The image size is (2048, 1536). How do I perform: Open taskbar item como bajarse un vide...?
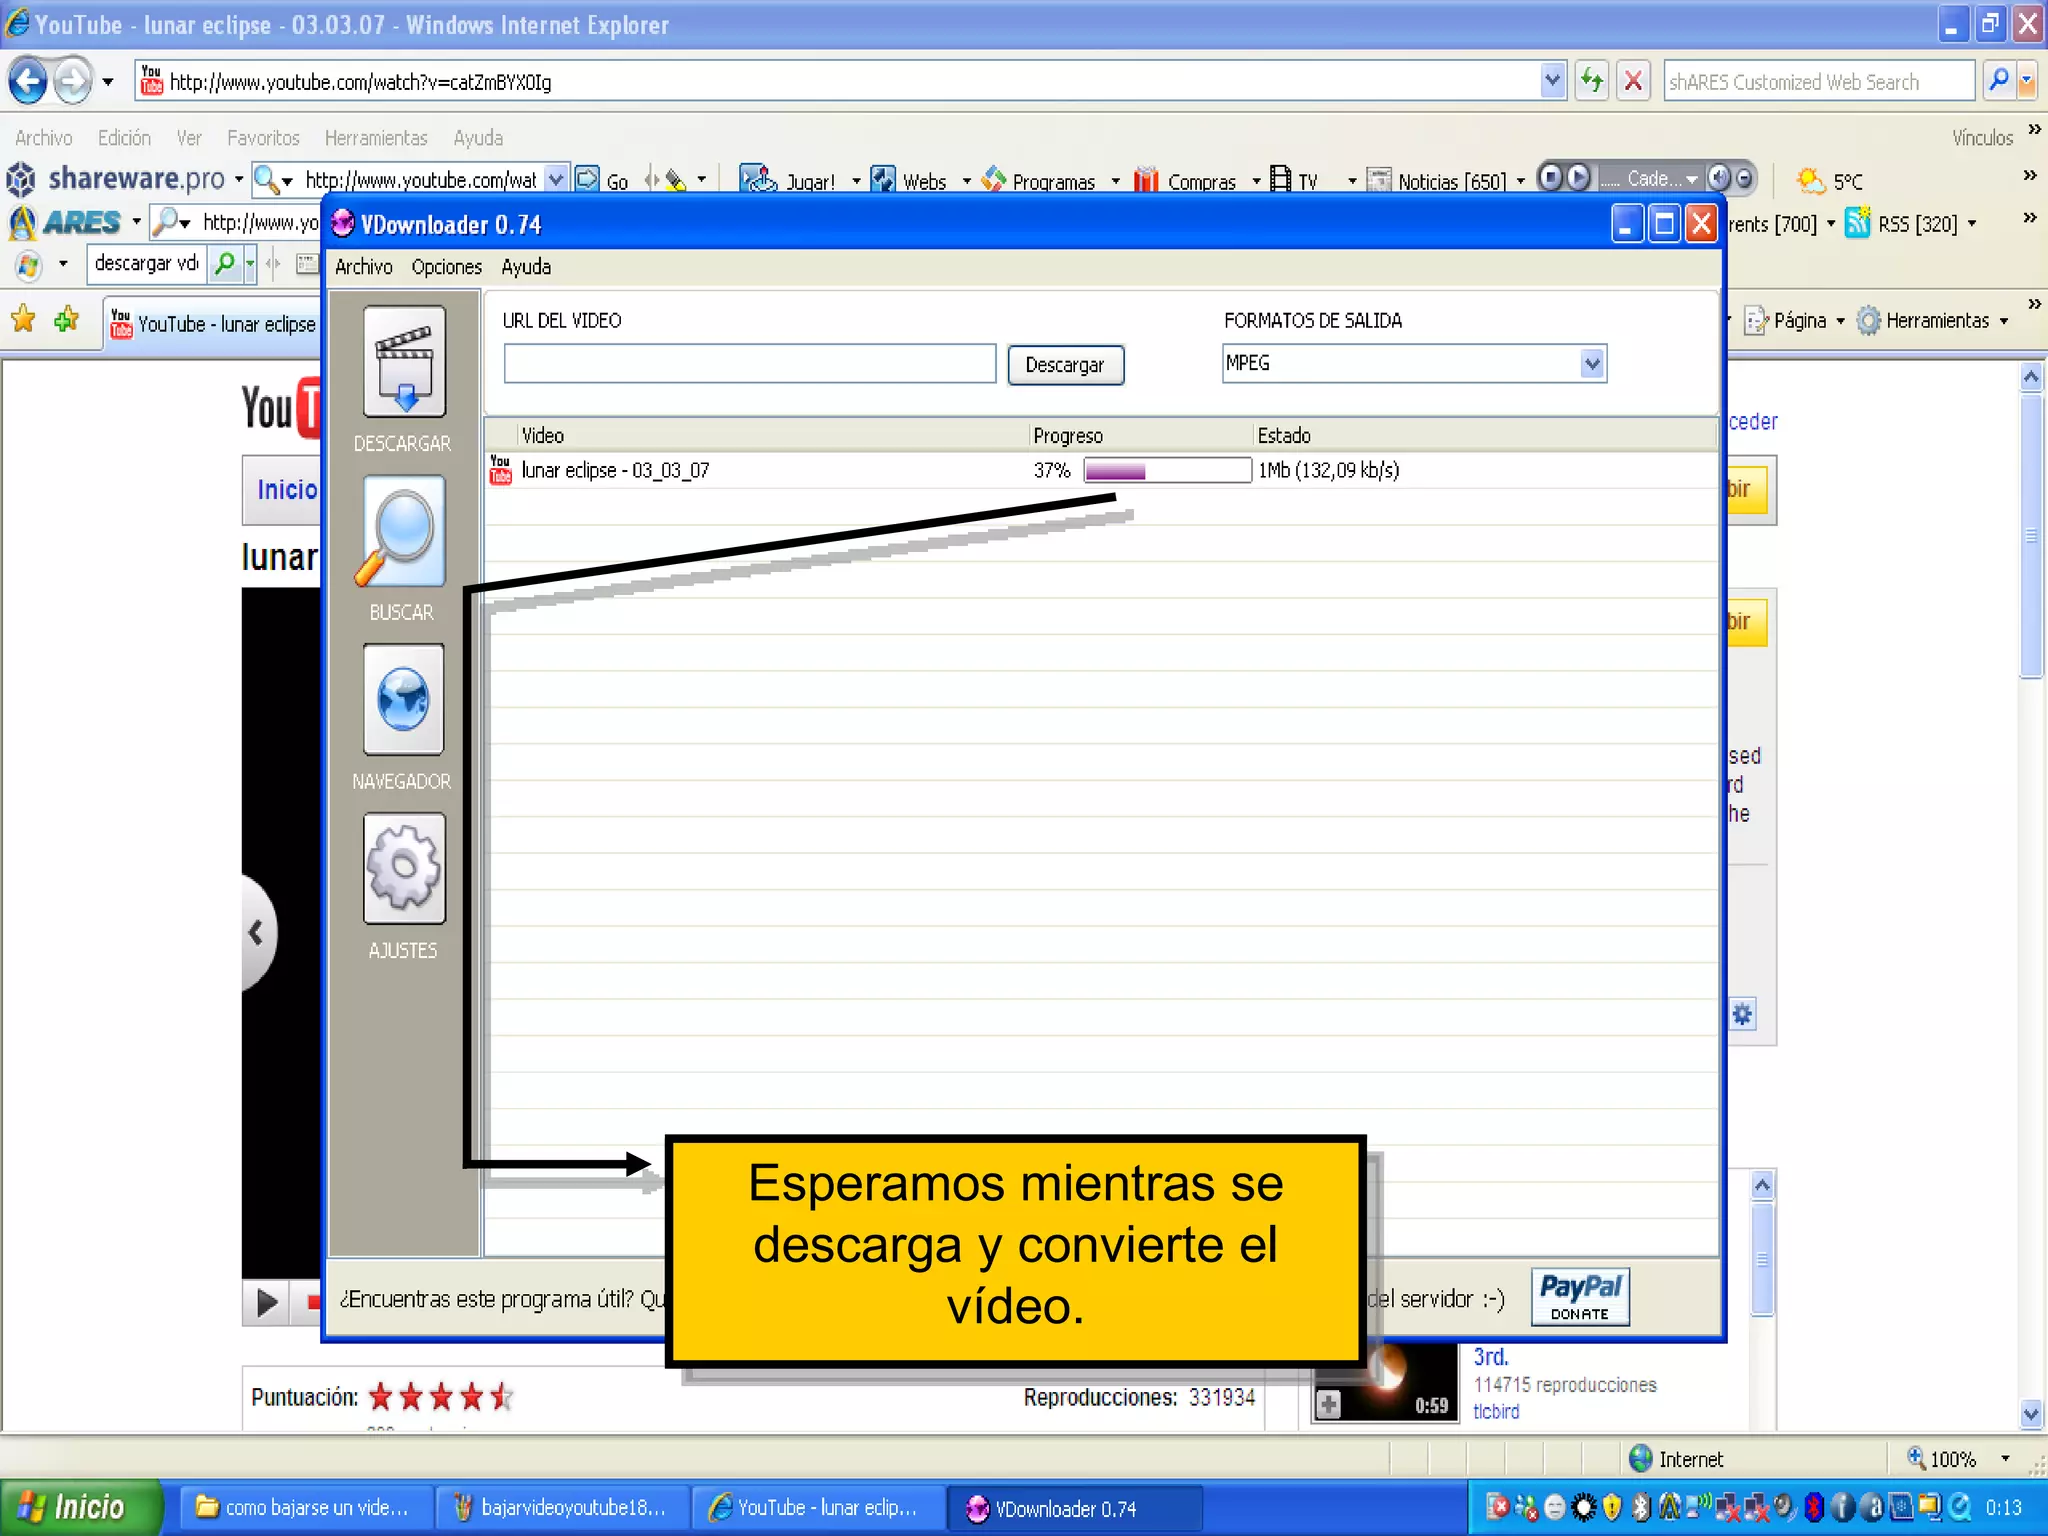307,1507
